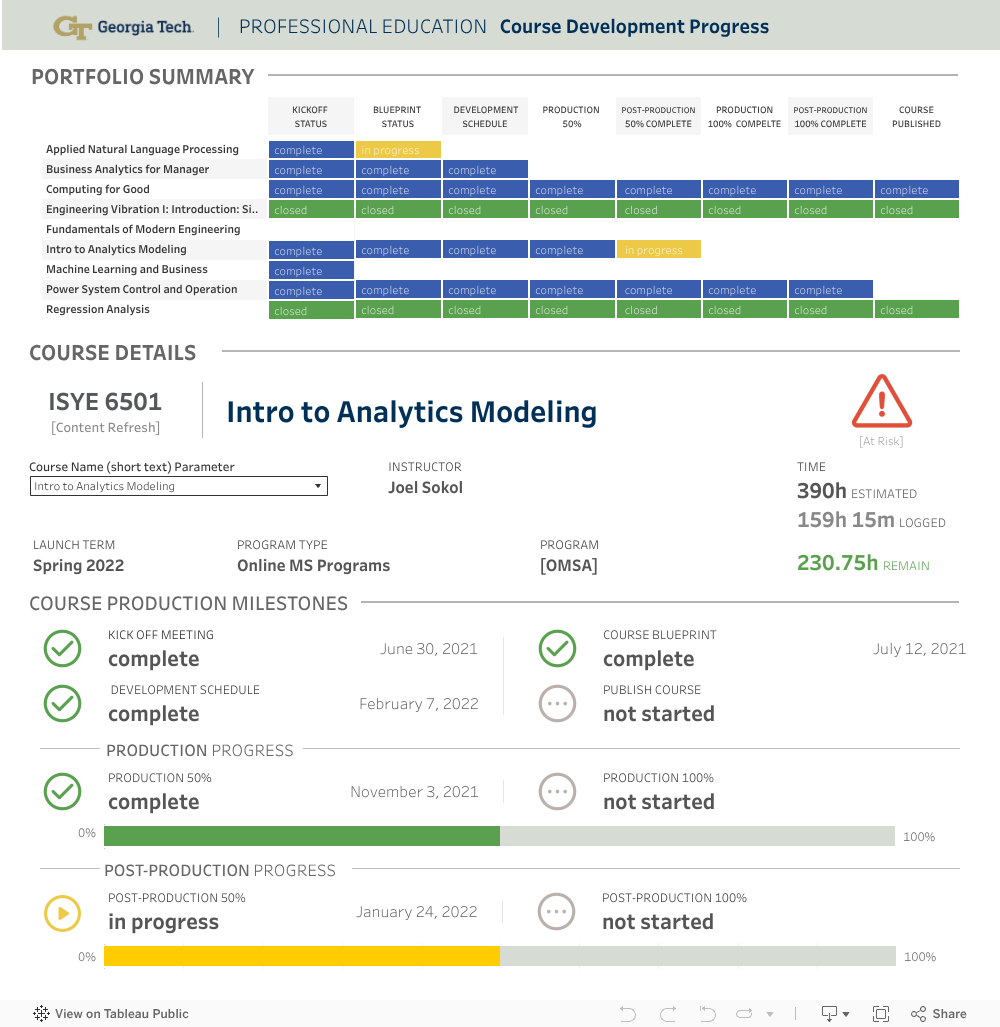
Task: Click the undo arrow icon
Action: (x=628, y=1014)
